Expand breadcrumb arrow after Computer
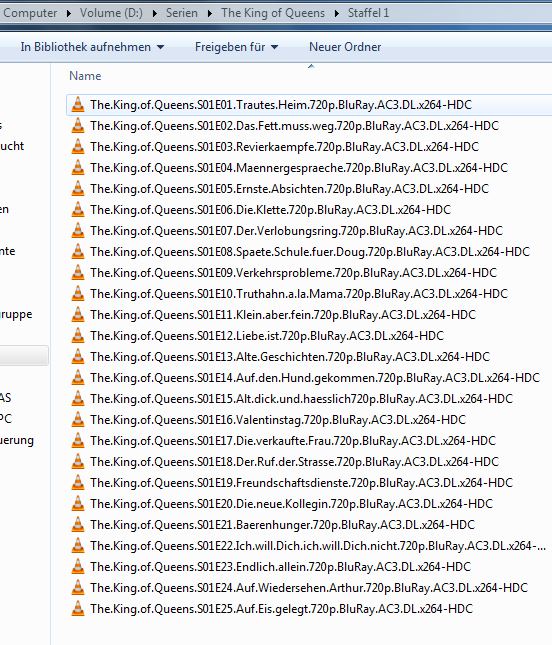 click(x=69, y=14)
